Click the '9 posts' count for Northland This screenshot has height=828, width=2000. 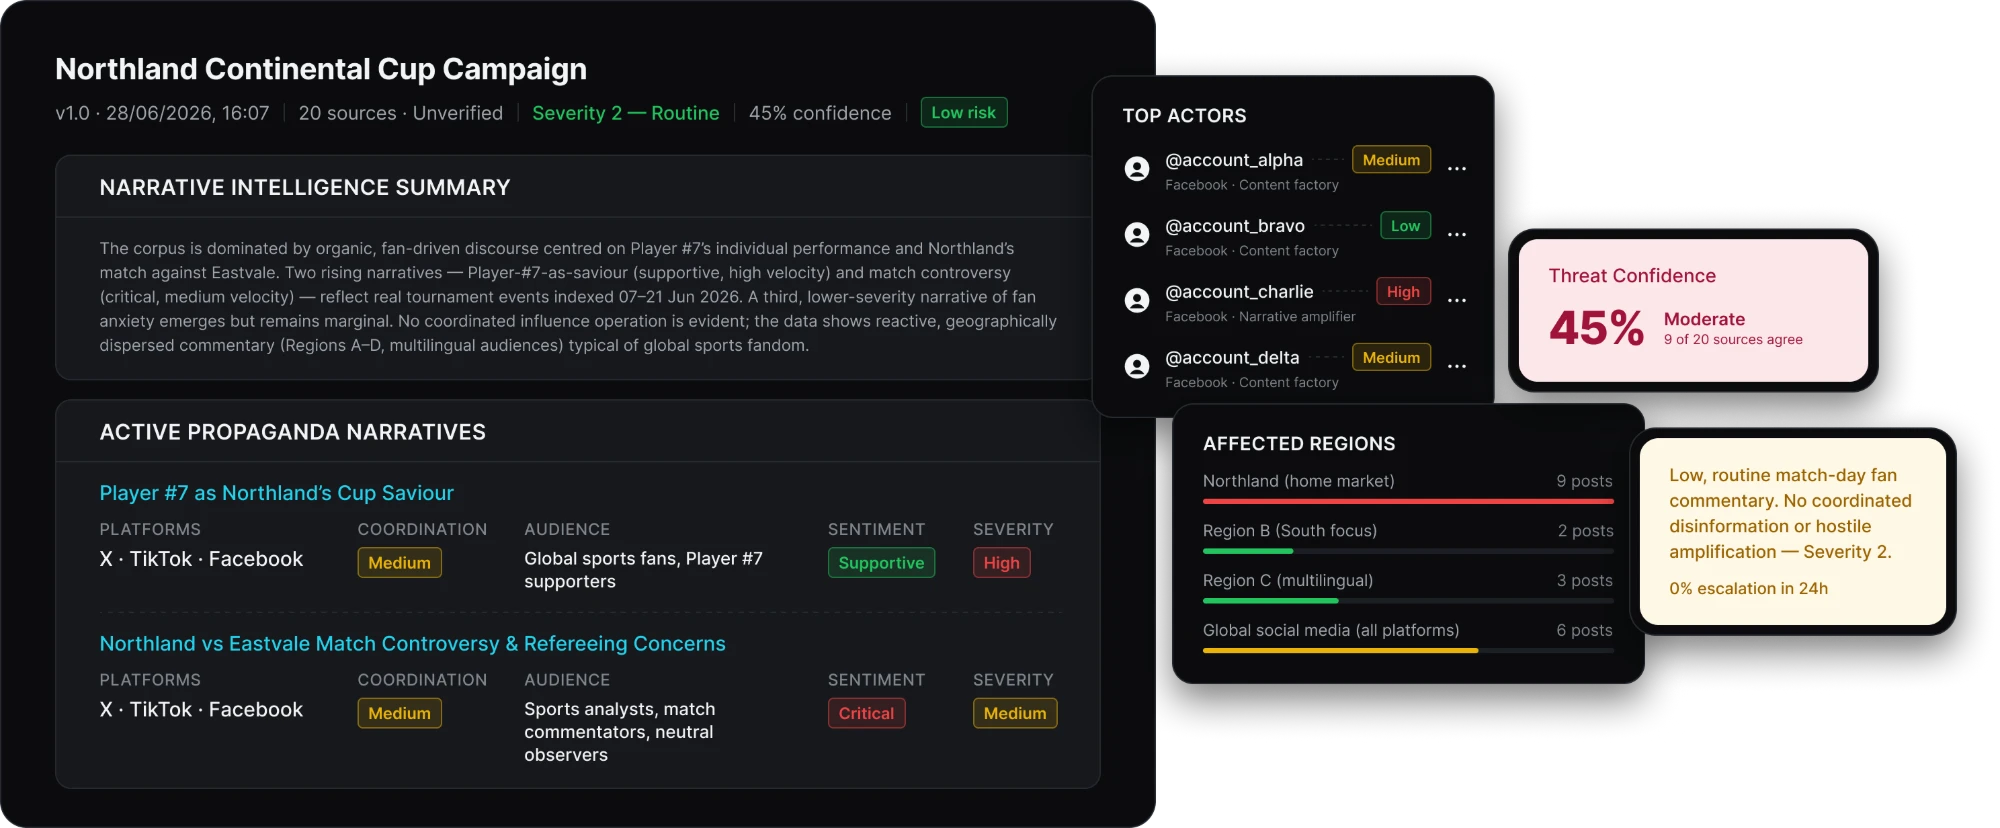[1584, 481]
